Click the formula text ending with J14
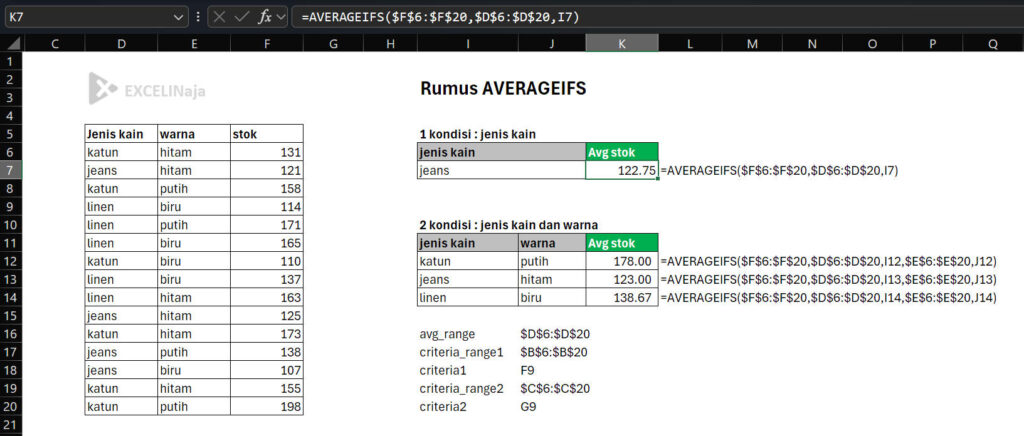1024x436 pixels. tap(829, 298)
